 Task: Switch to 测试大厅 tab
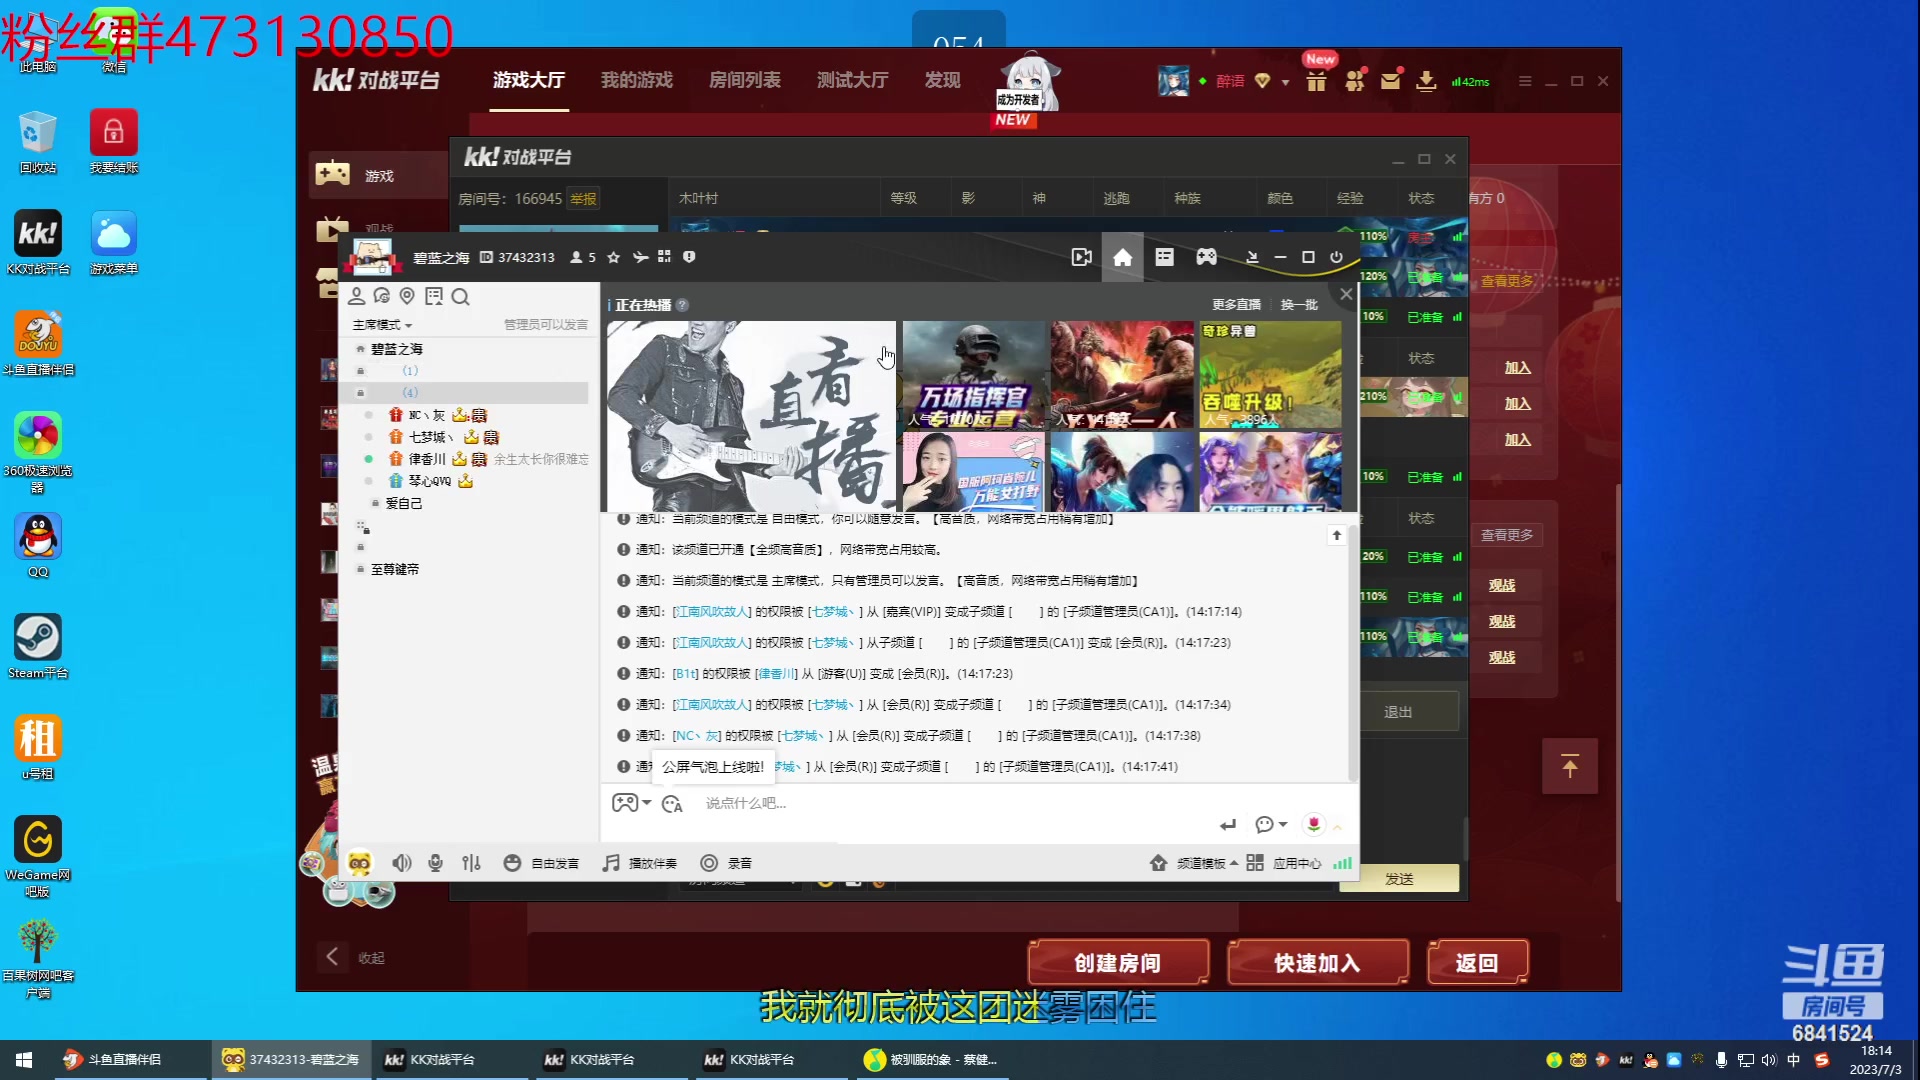(x=852, y=80)
